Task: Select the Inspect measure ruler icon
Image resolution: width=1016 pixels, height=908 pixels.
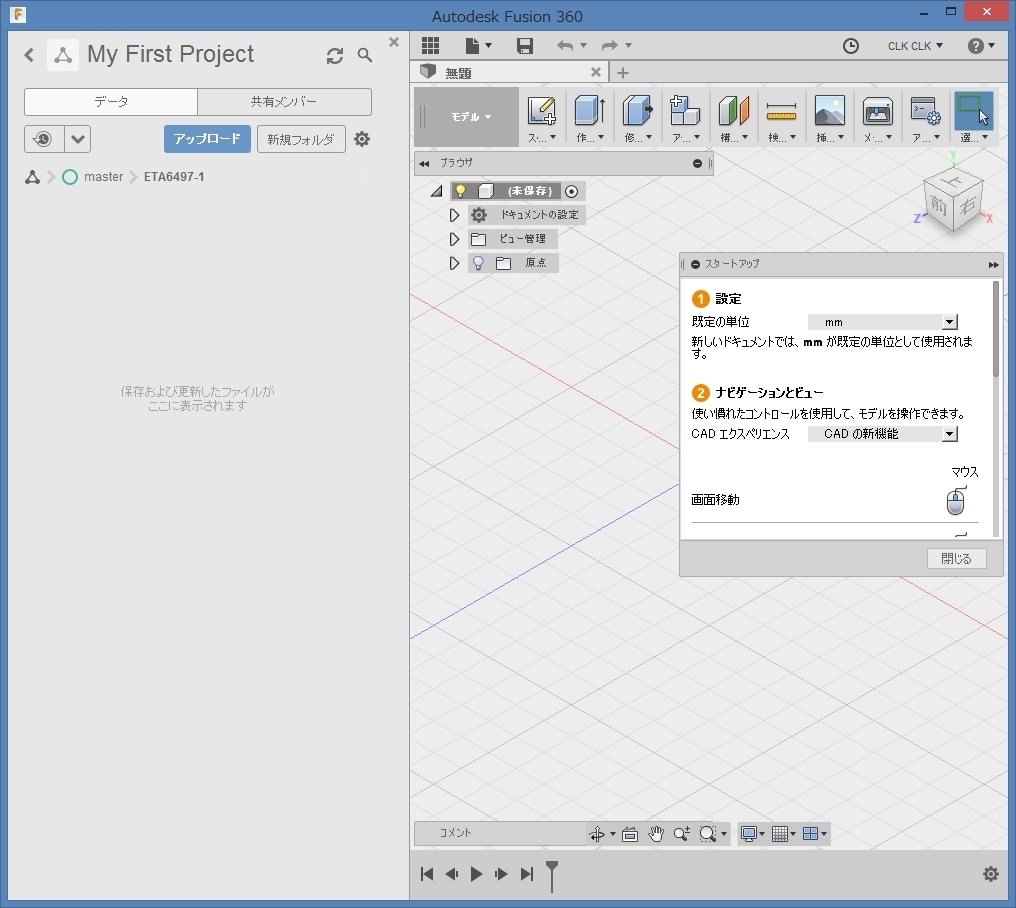Action: pos(781,112)
